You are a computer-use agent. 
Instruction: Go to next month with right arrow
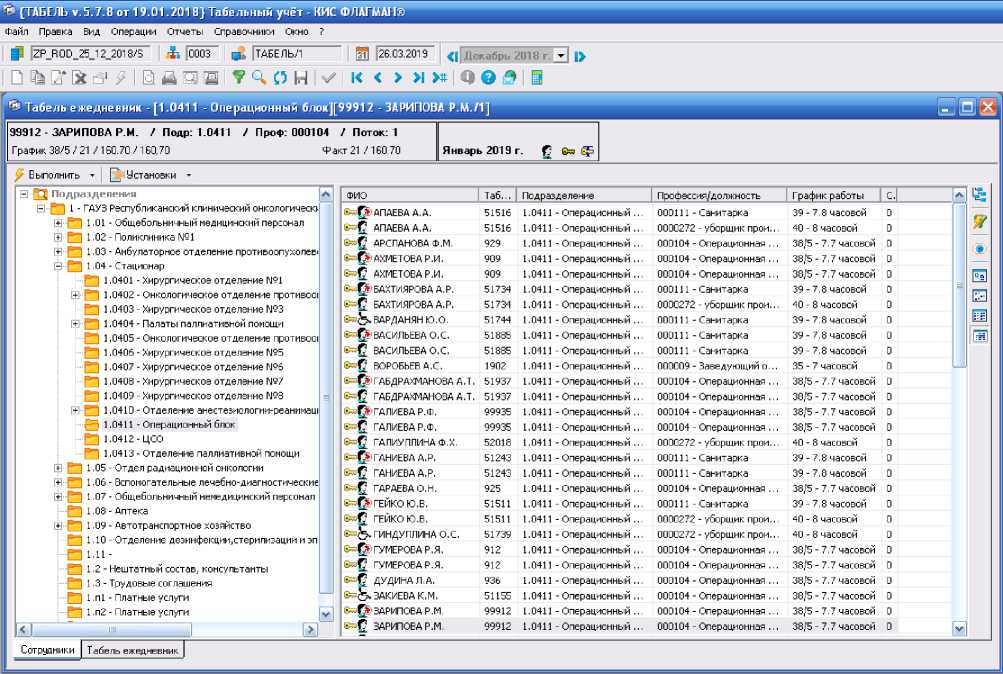[x=581, y=55]
